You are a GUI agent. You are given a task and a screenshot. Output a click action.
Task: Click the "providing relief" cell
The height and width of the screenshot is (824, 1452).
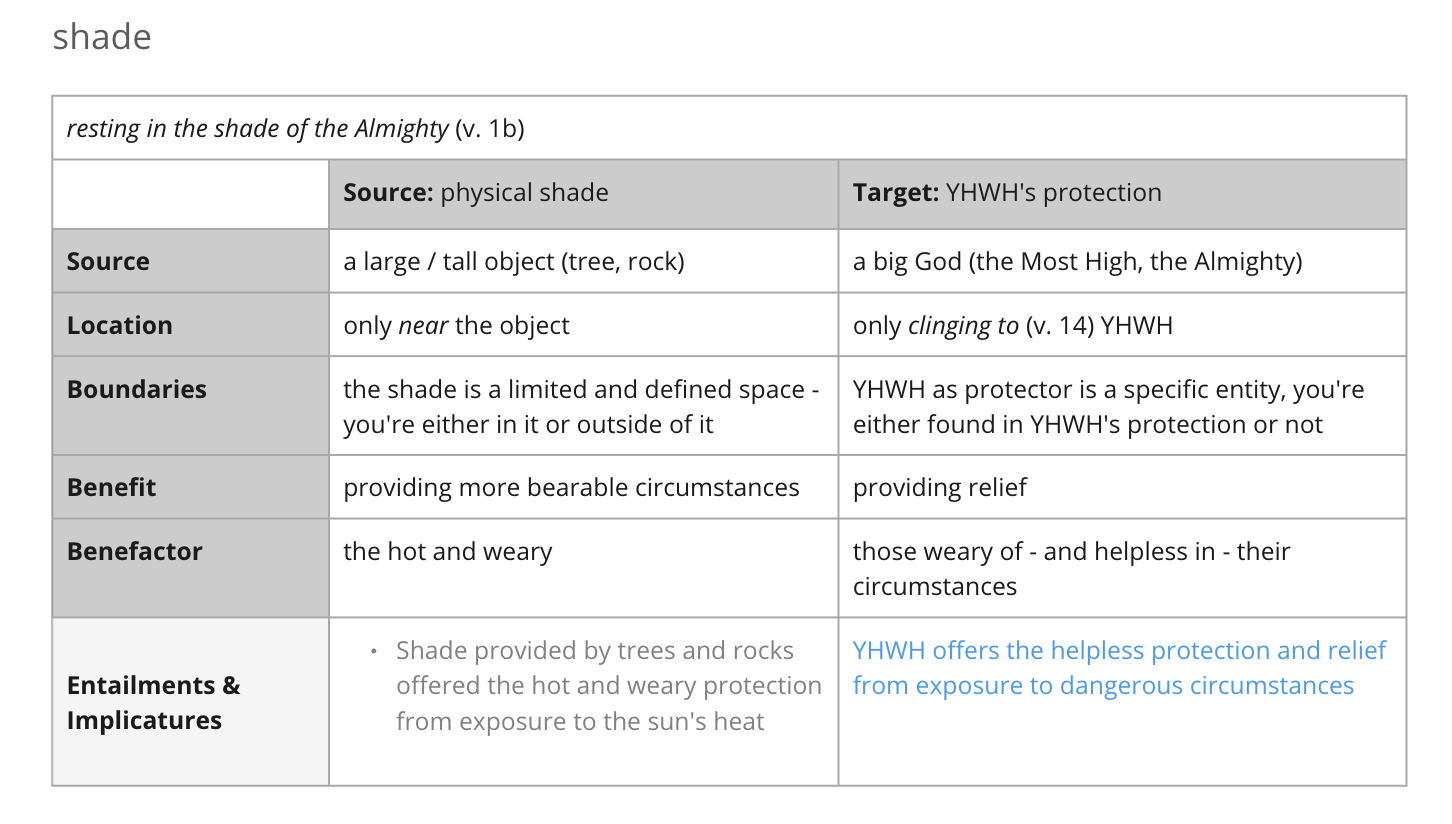(x=939, y=488)
